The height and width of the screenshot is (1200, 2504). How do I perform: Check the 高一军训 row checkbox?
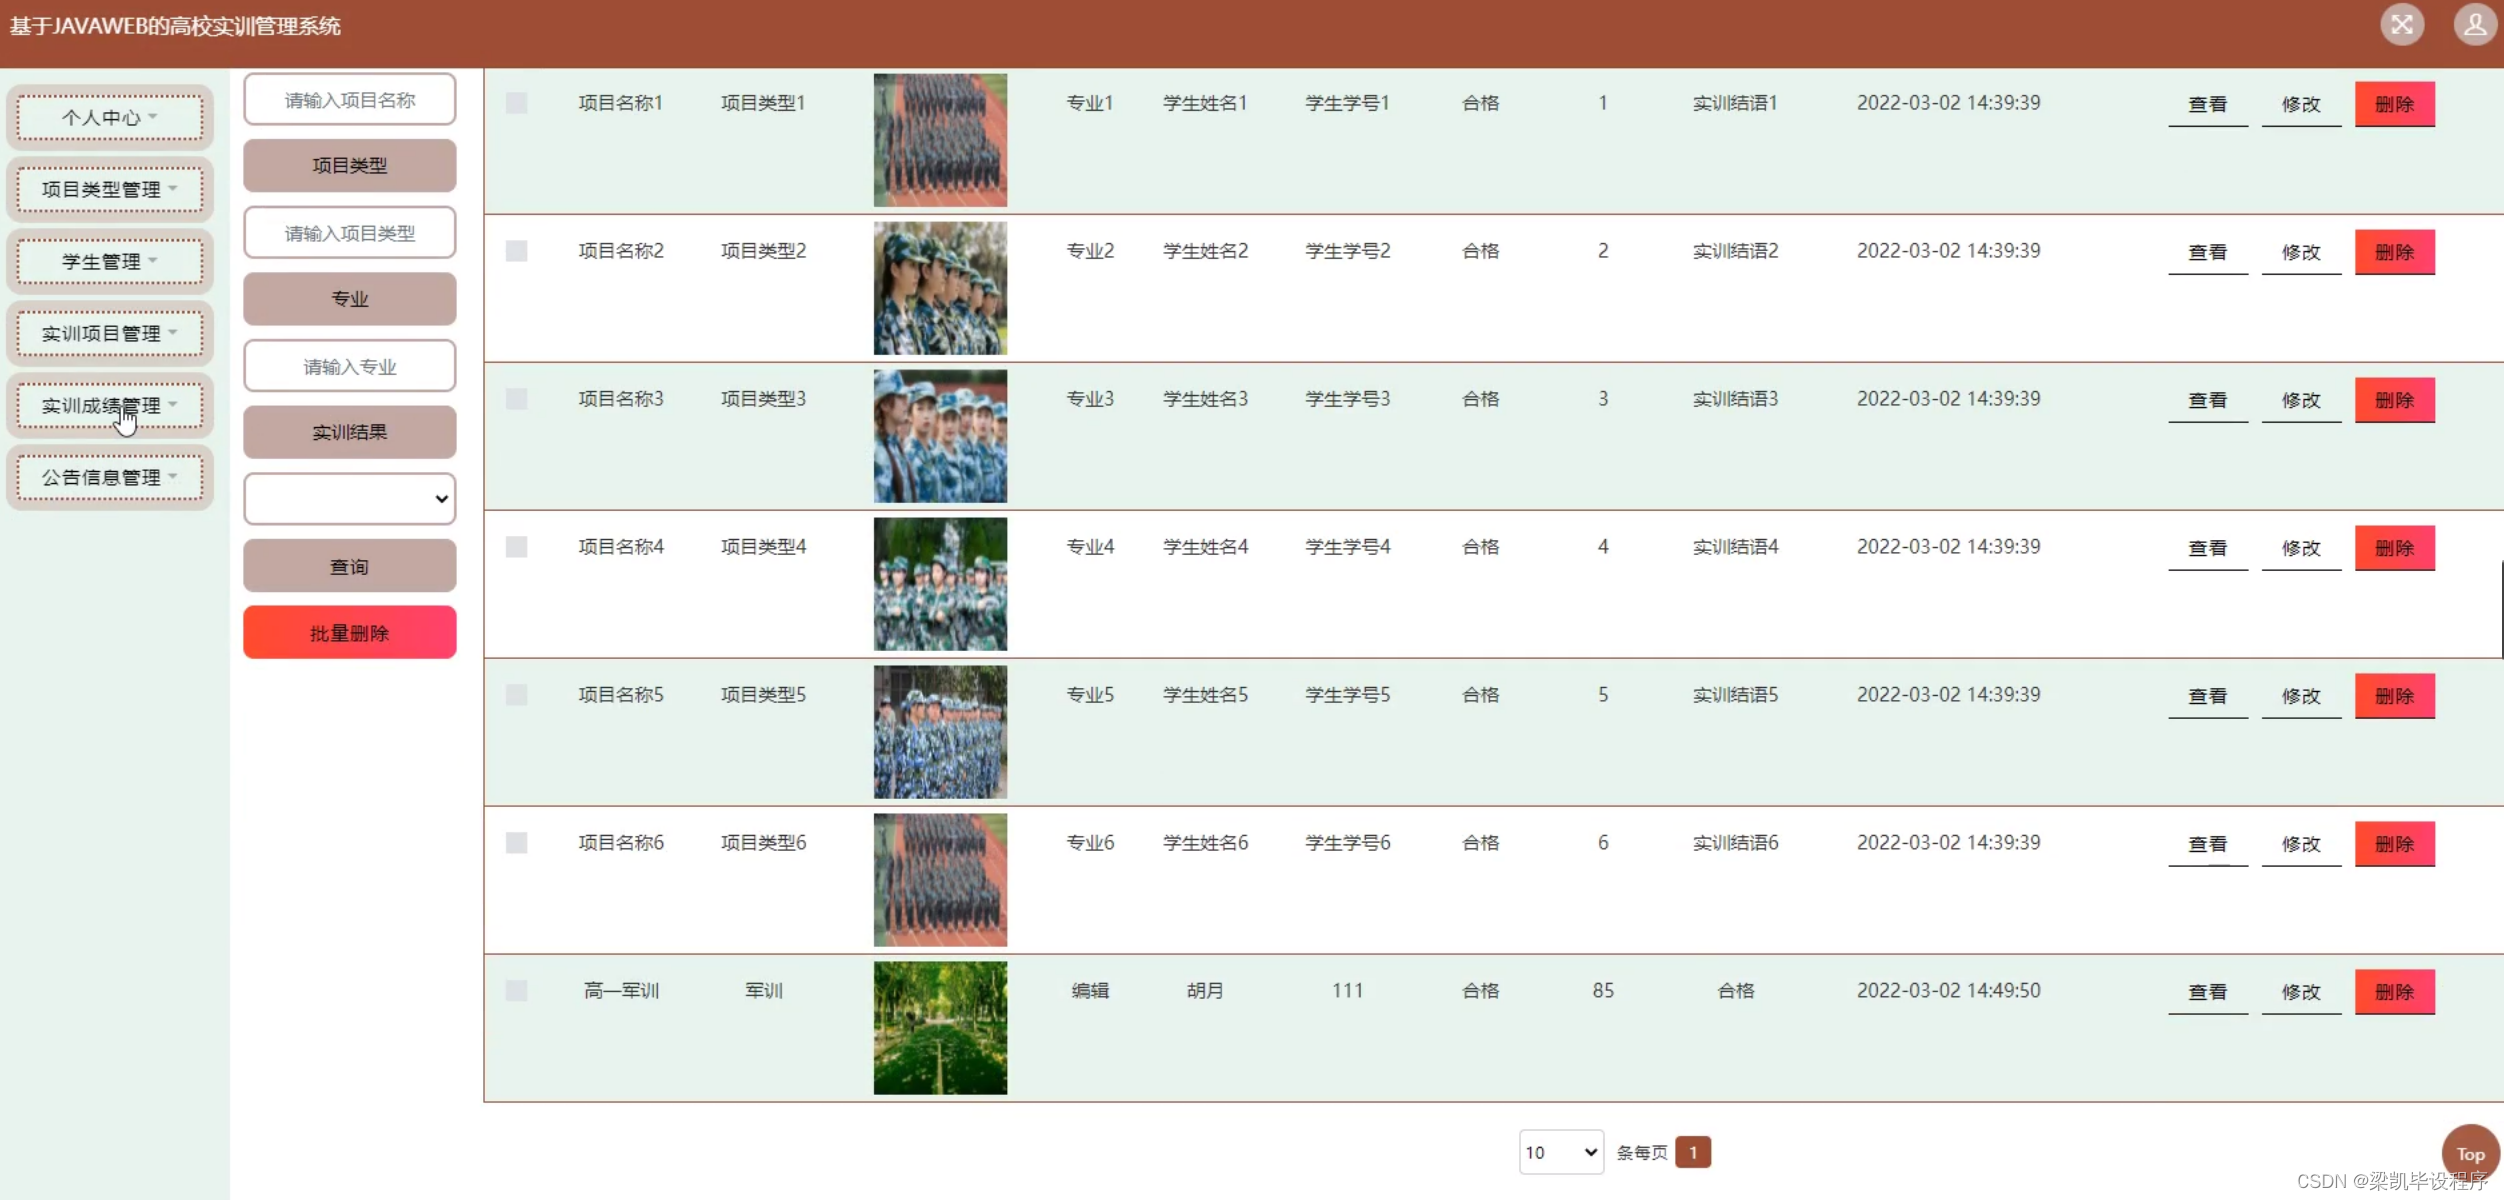(516, 991)
